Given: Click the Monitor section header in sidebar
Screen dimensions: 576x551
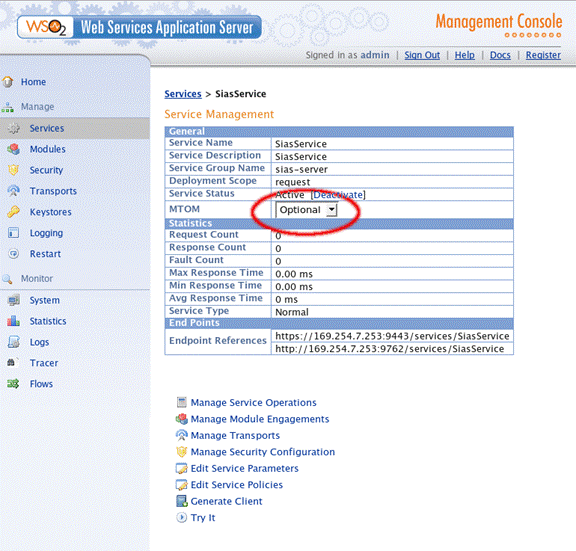Looking at the screenshot, I should [37, 278].
